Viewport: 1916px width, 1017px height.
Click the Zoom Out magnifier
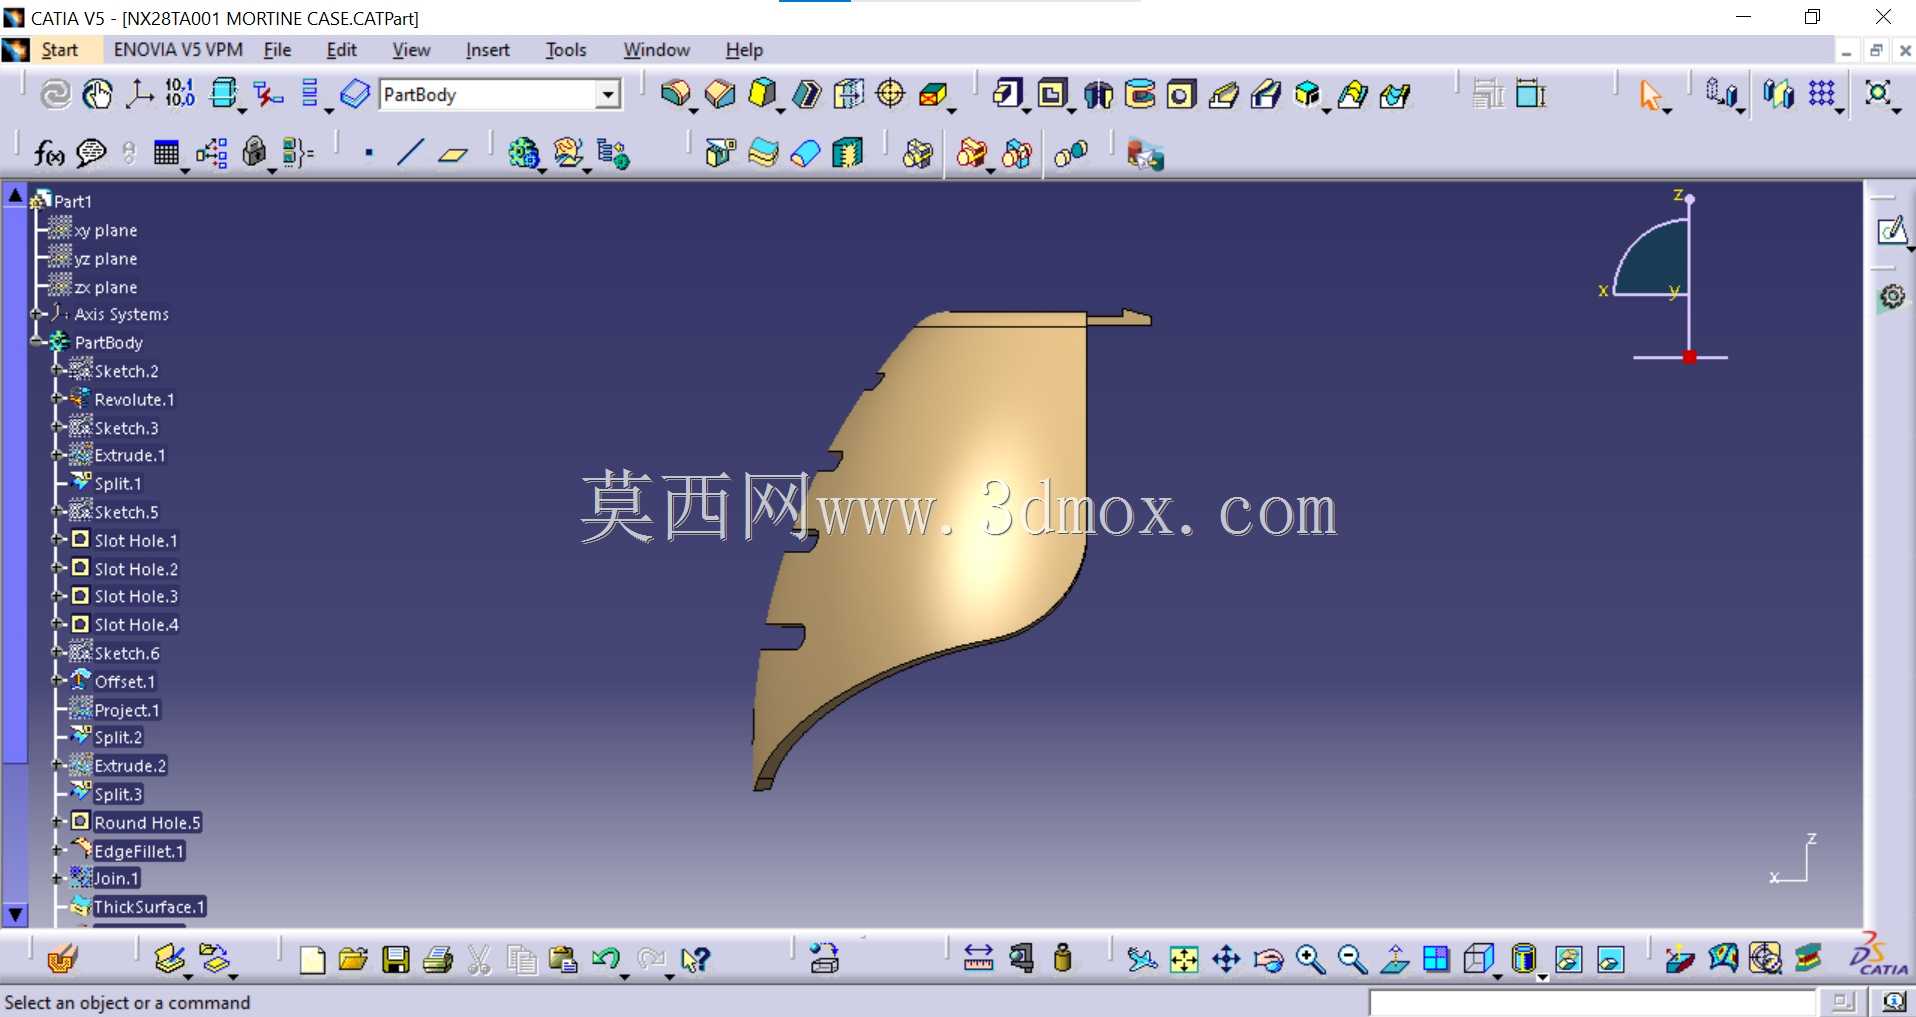(1352, 960)
